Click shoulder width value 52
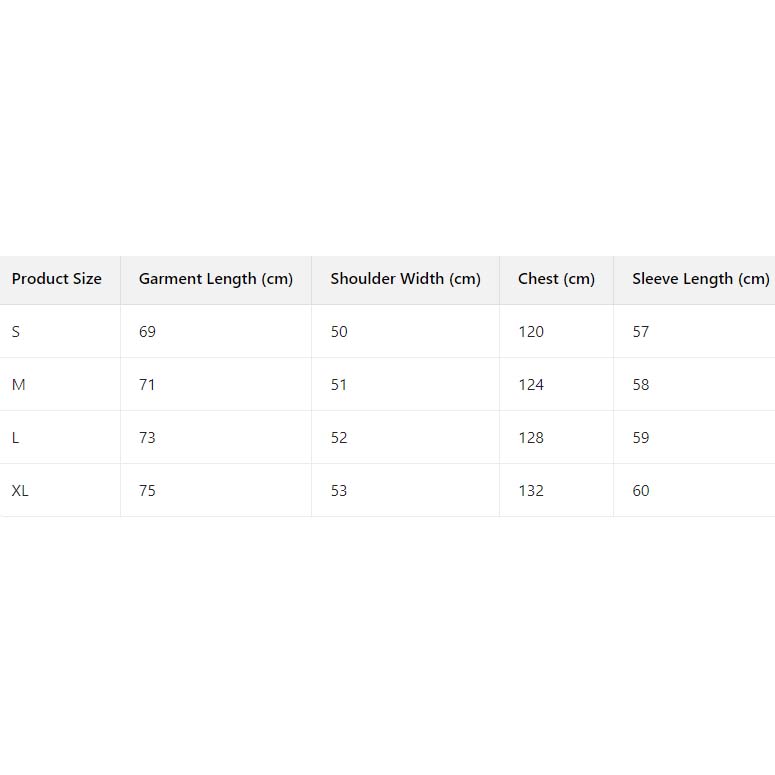 tap(339, 438)
